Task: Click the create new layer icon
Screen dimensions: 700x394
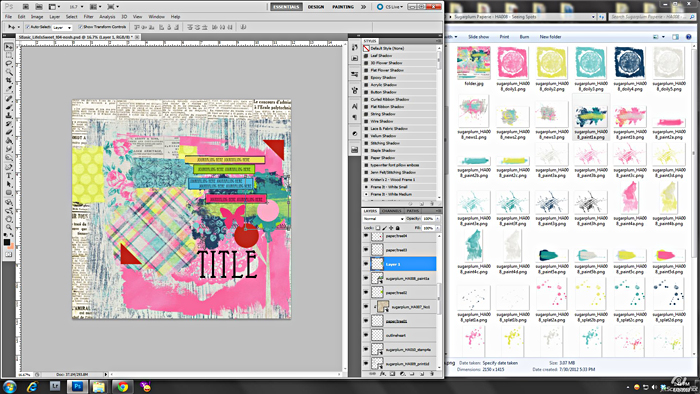Action: click(422, 374)
